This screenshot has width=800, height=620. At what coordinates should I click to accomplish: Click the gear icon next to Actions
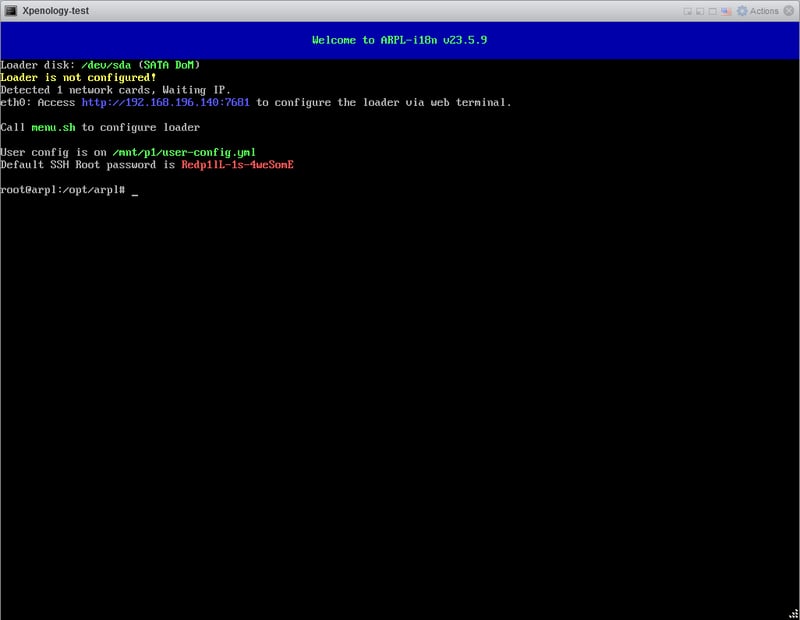click(x=742, y=11)
